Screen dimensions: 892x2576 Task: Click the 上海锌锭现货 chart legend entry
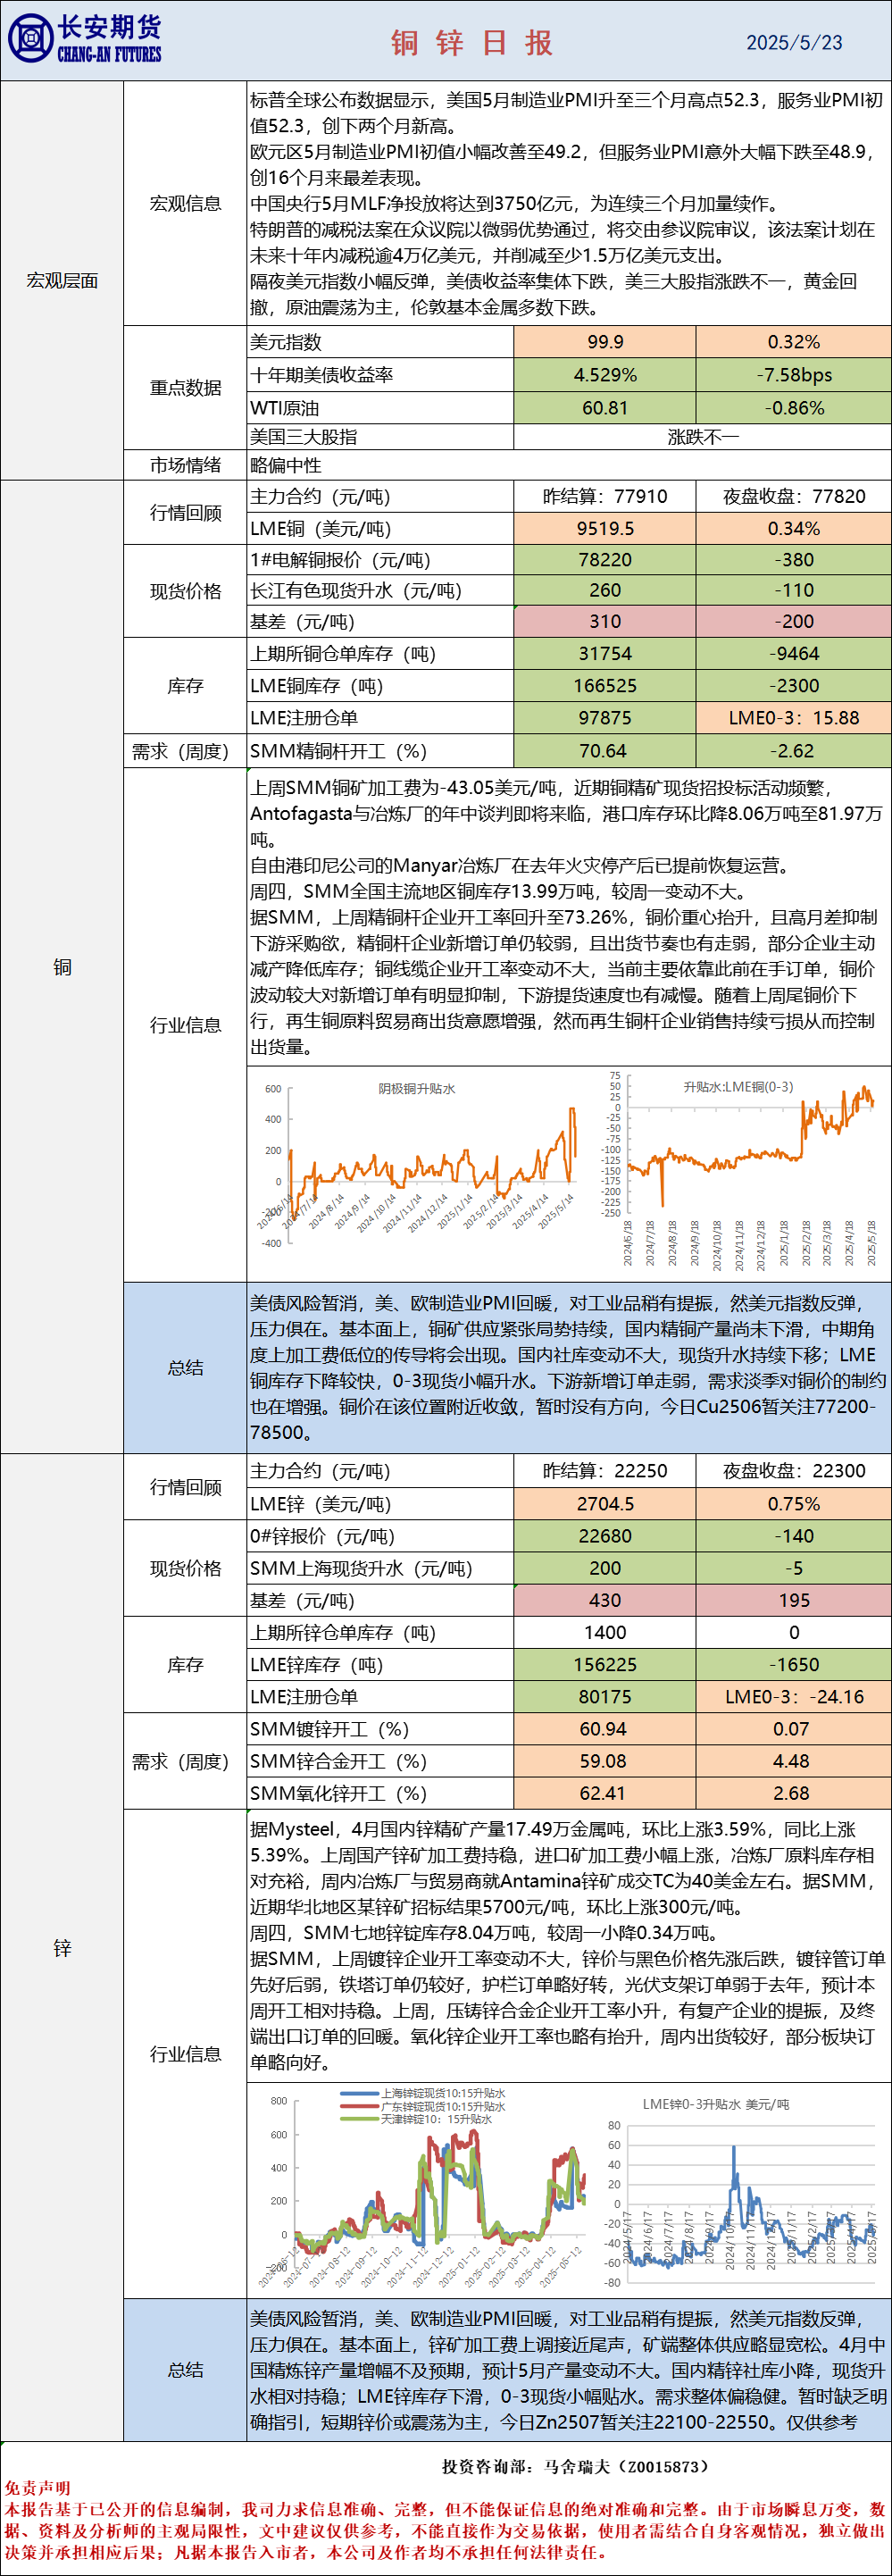(423, 2093)
